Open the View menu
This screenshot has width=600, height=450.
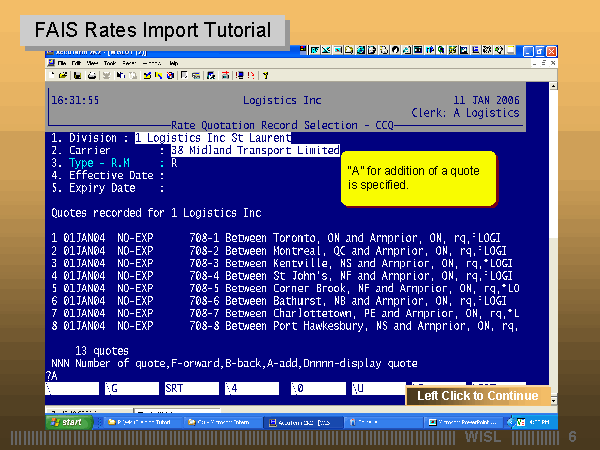[x=92, y=63]
